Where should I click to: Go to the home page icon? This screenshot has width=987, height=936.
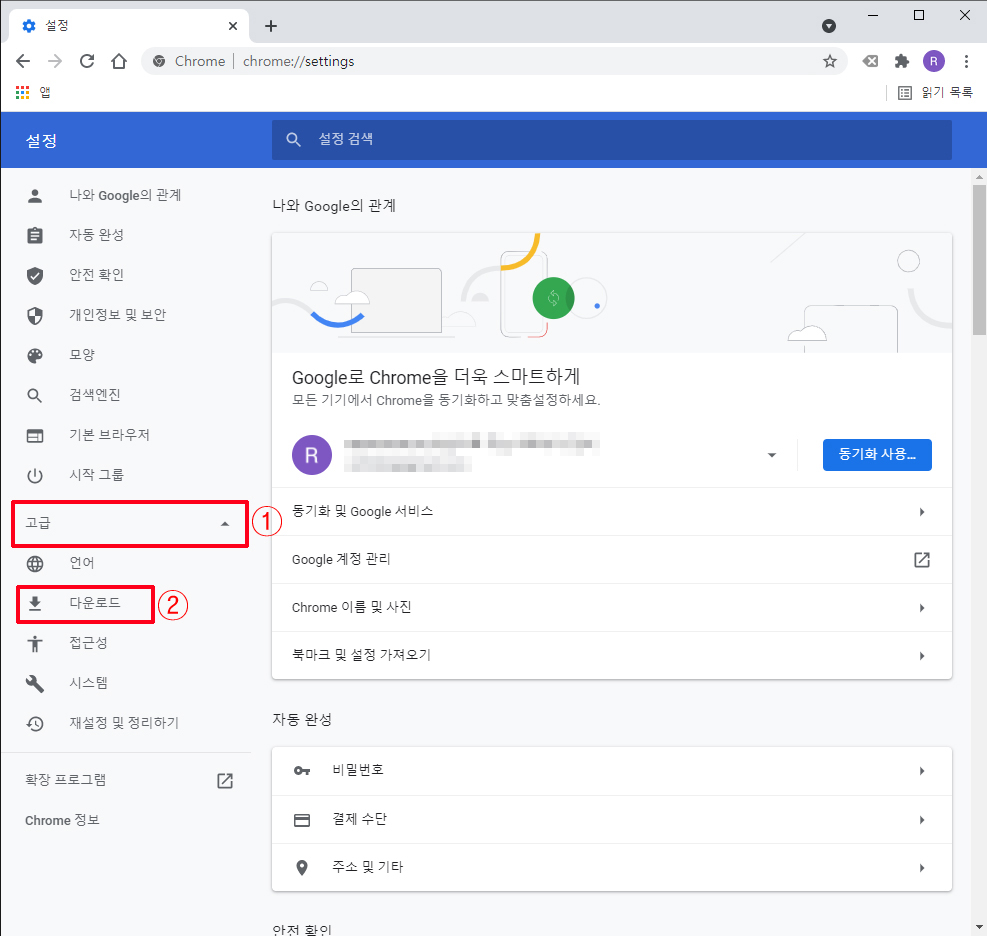click(119, 61)
